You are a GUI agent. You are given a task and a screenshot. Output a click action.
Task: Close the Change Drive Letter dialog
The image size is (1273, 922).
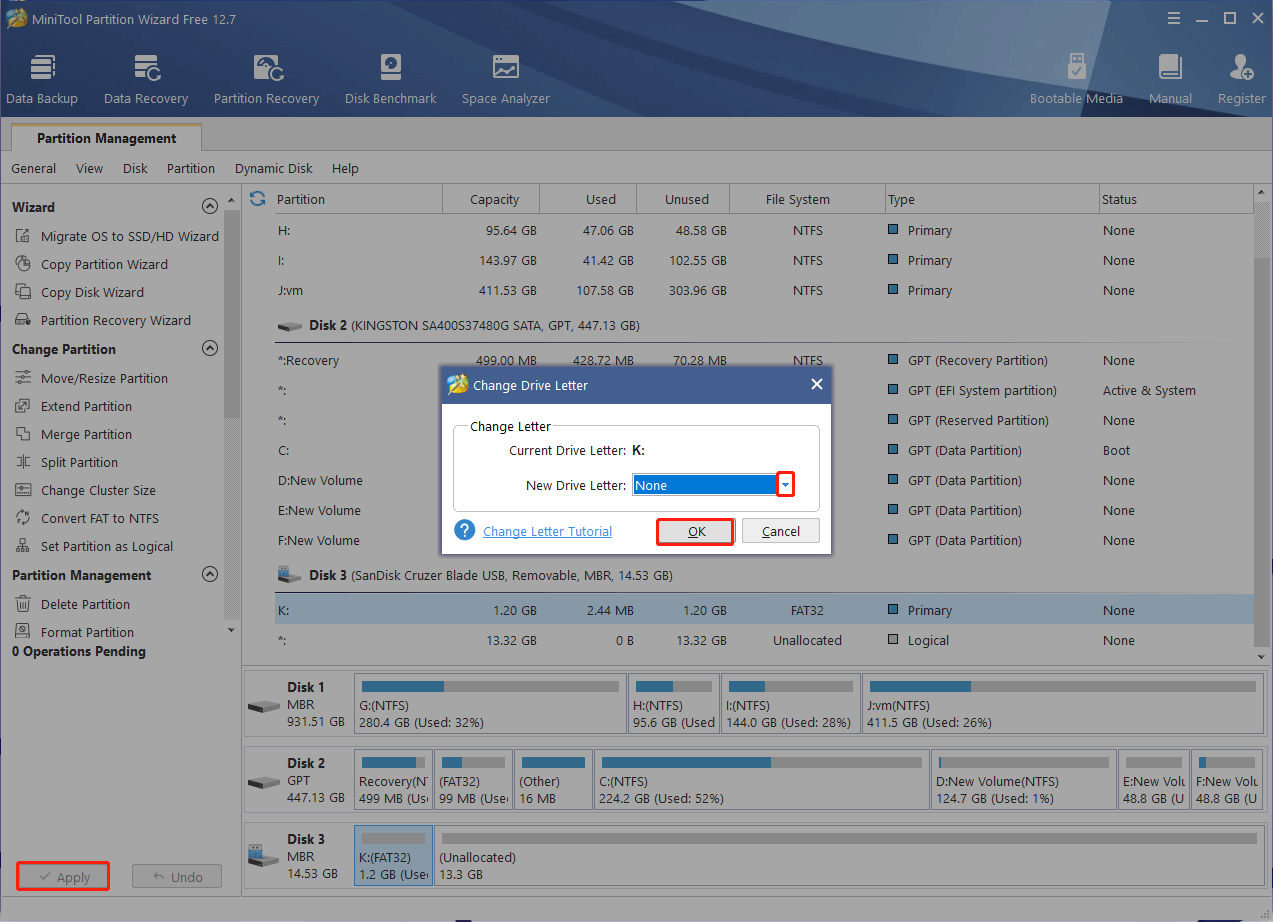(x=816, y=384)
